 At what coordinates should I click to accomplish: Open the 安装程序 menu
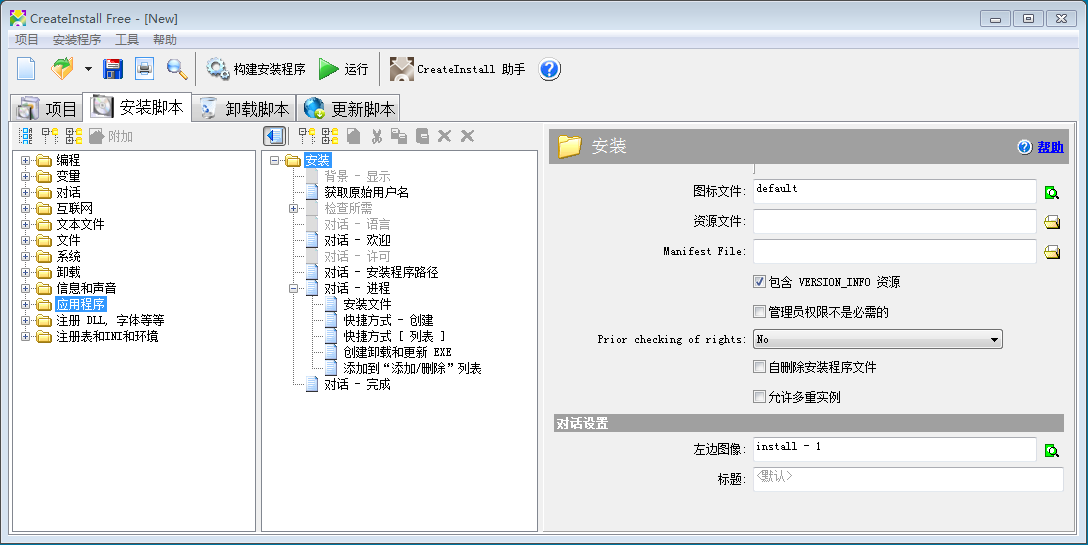point(76,40)
